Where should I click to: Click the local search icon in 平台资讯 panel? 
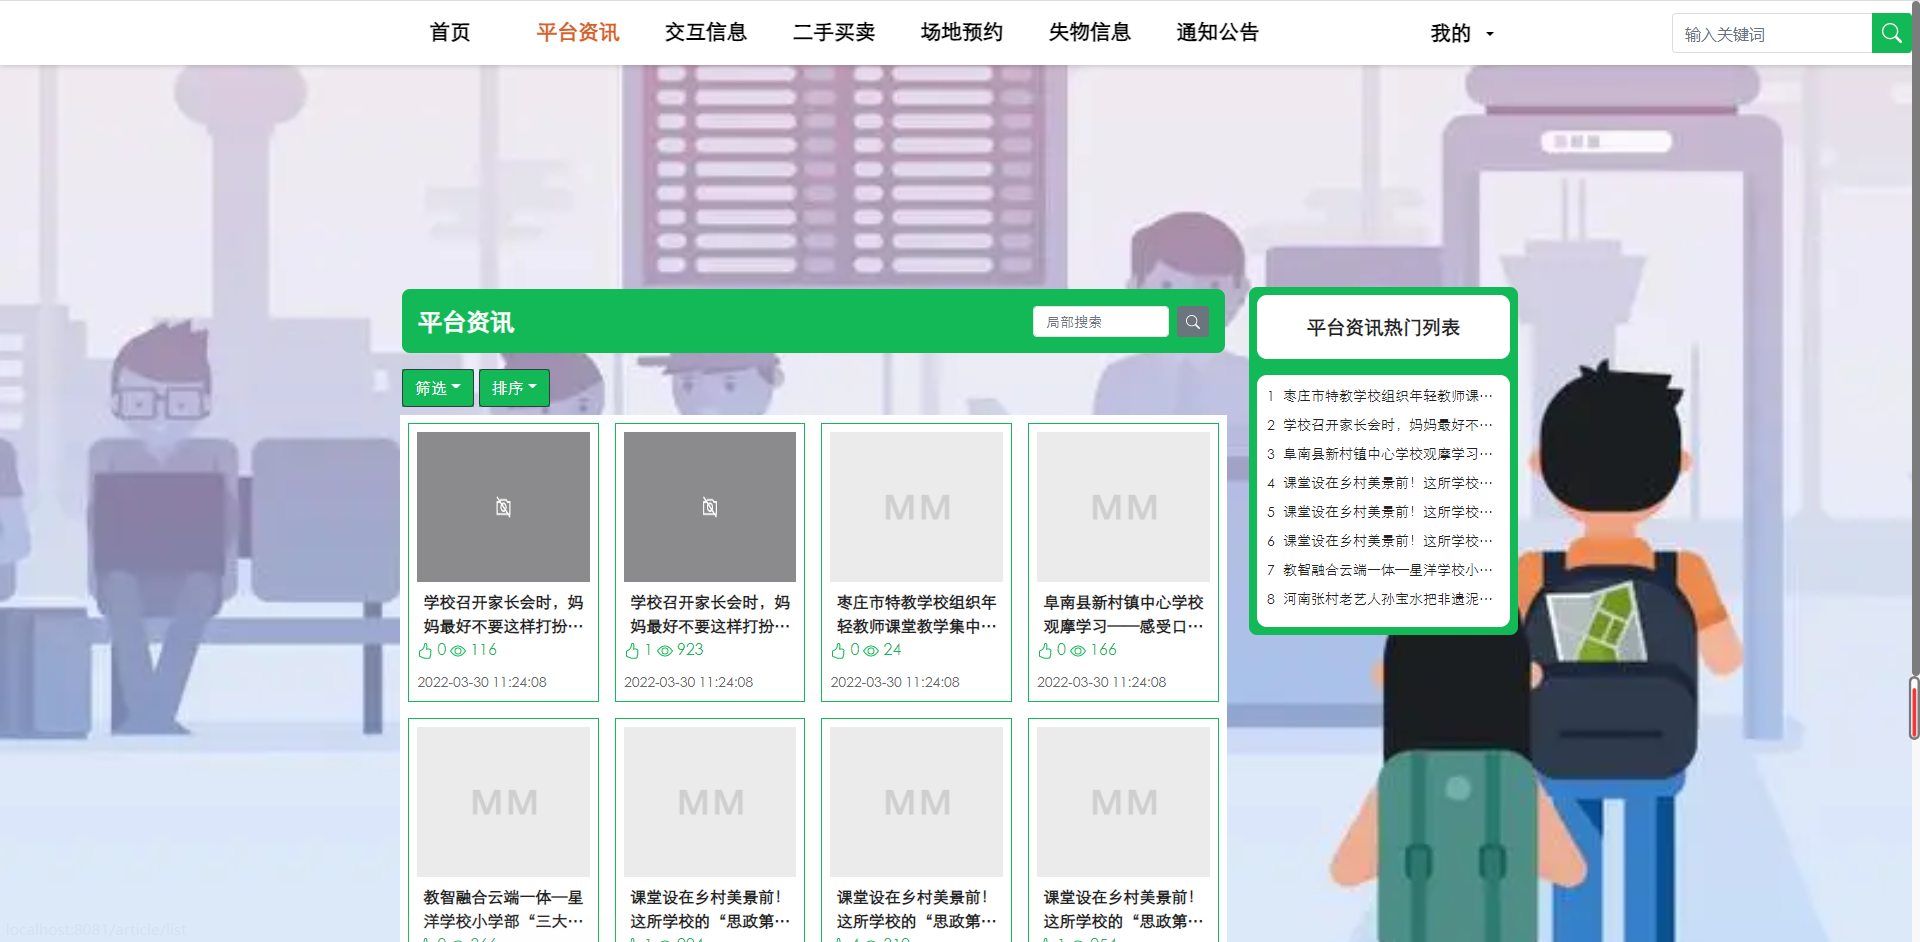point(1192,321)
